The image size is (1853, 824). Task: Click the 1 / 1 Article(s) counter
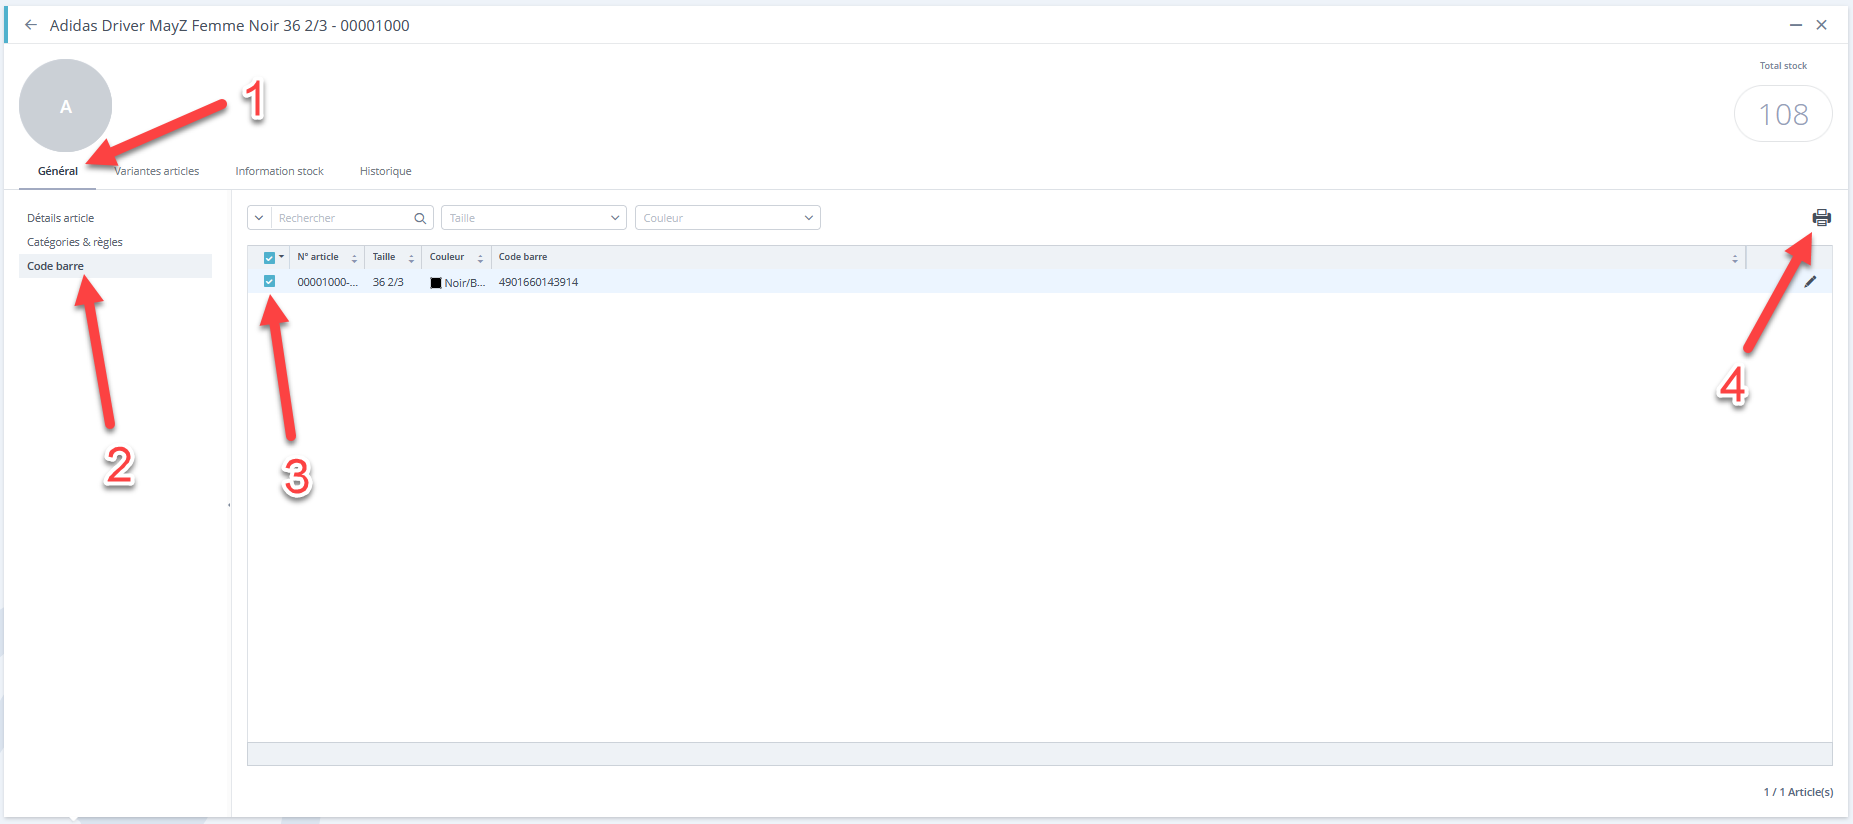pyautogui.click(x=1798, y=792)
